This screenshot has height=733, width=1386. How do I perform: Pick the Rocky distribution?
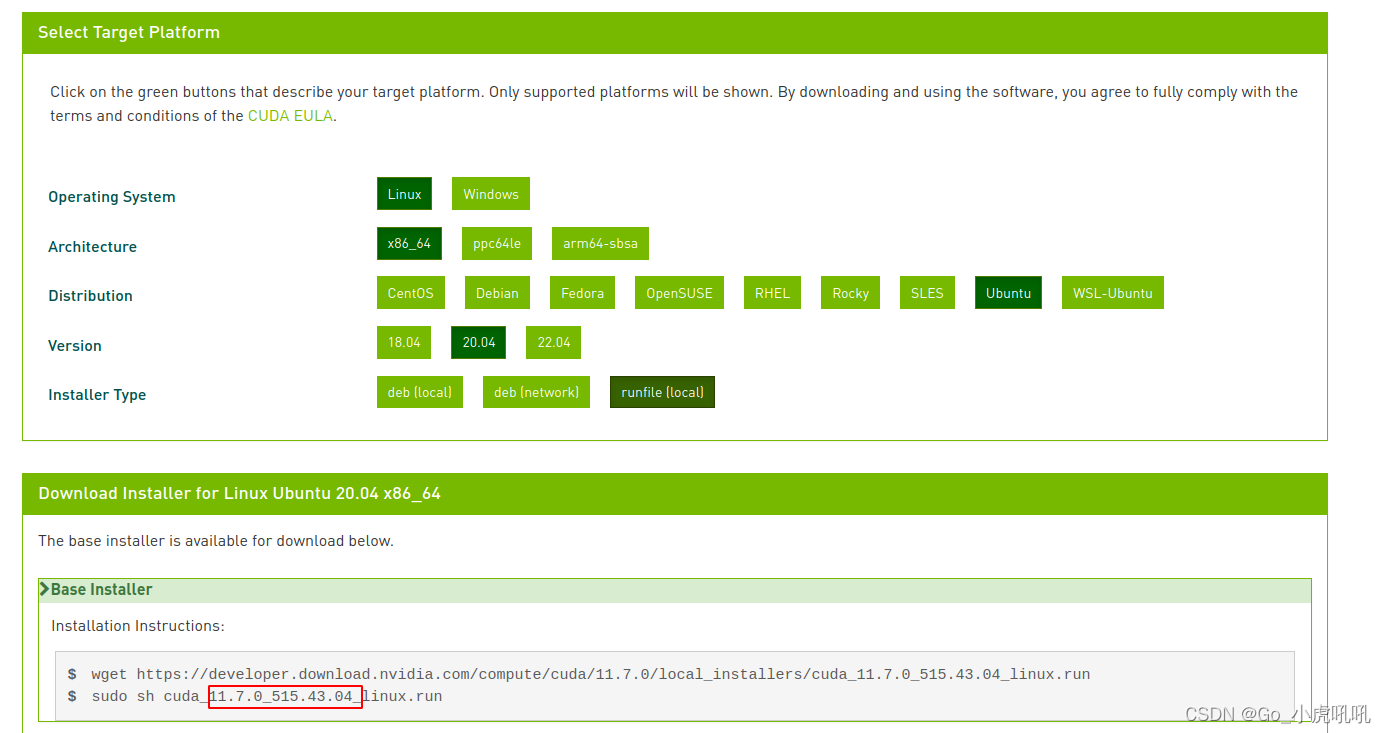[x=850, y=293]
